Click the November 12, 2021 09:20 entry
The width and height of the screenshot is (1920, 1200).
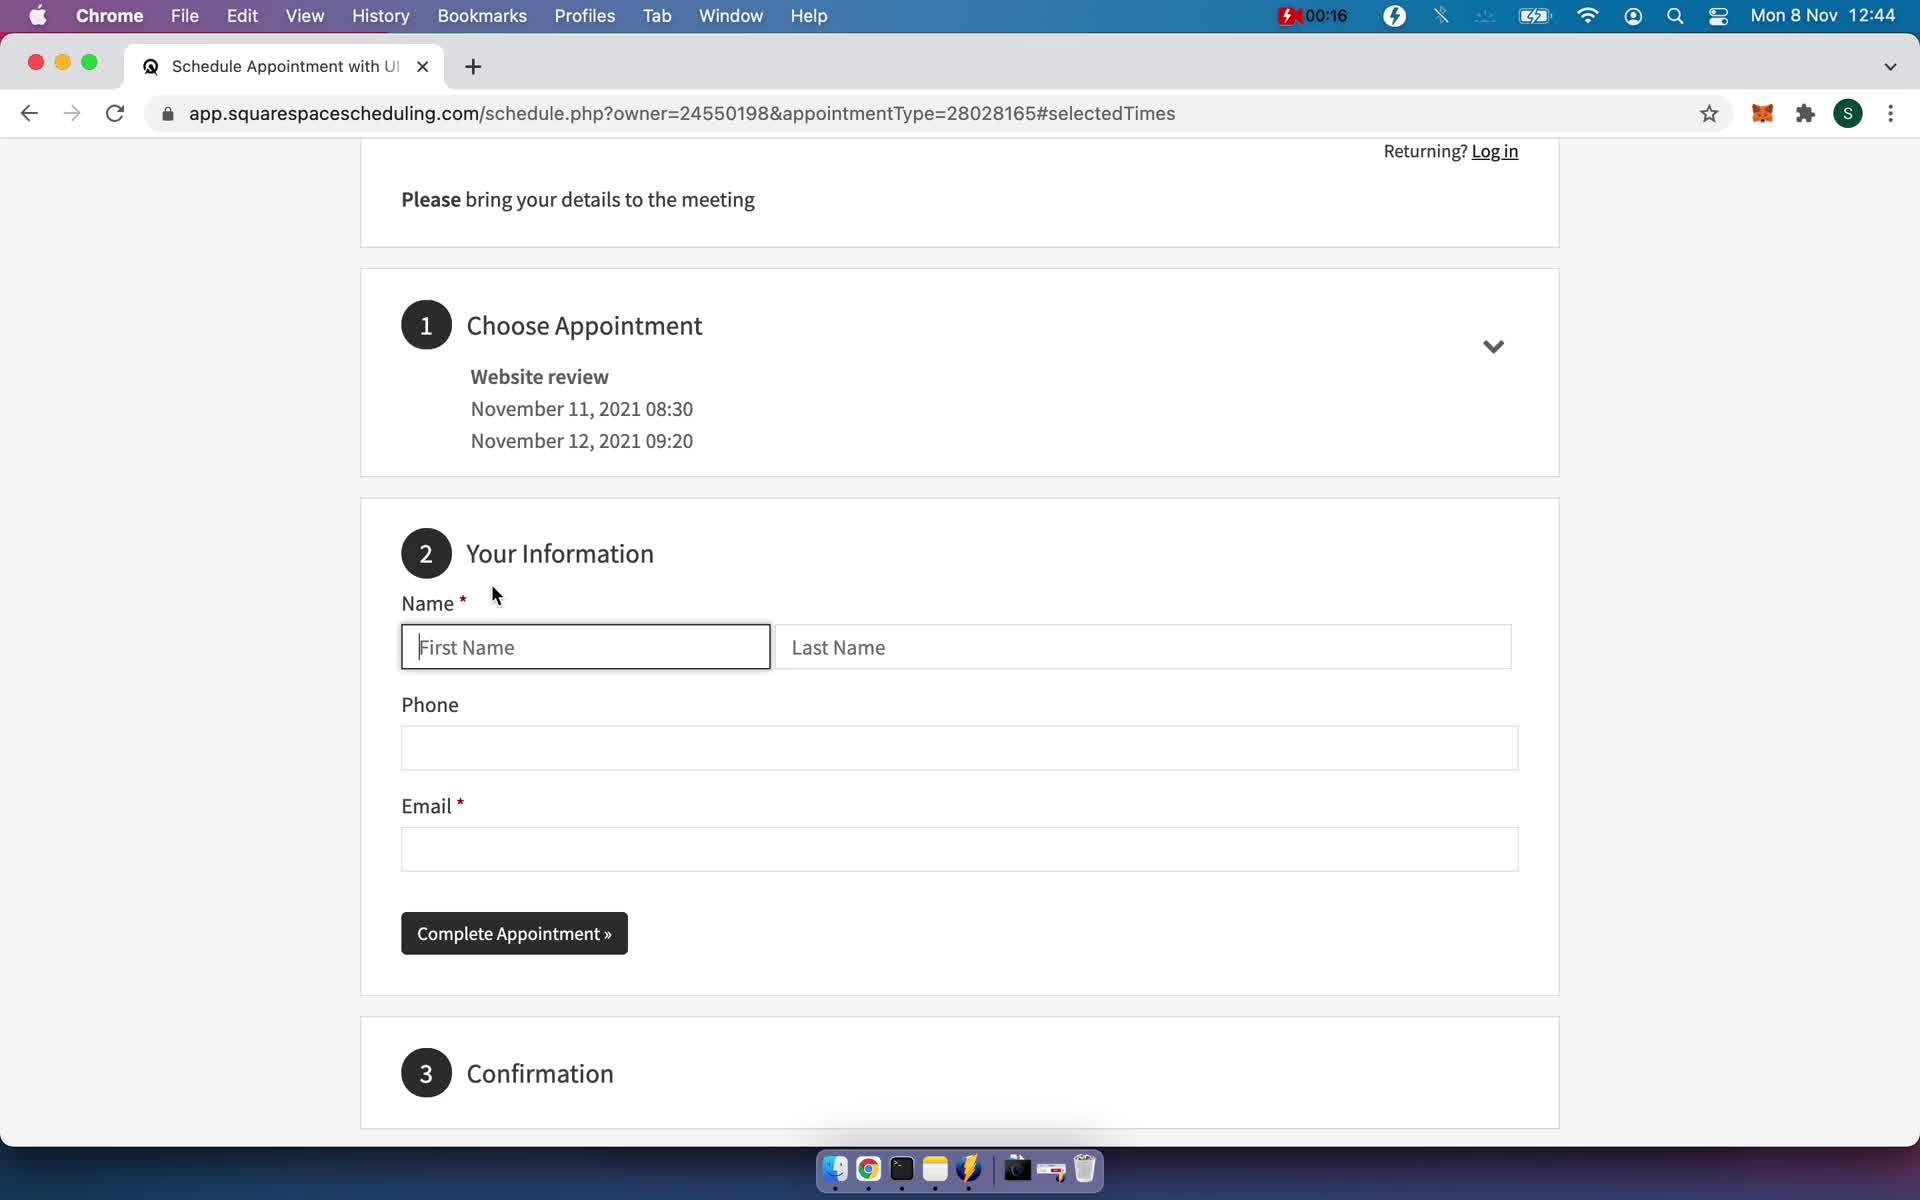click(x=581, y=441)
